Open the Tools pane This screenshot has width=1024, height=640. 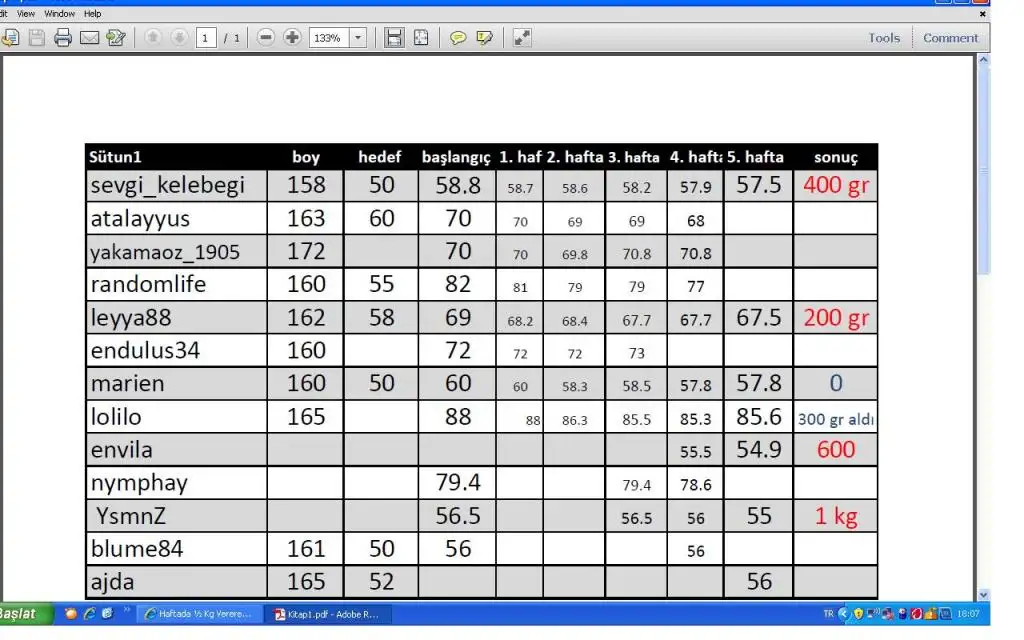(x=884, y=38)
